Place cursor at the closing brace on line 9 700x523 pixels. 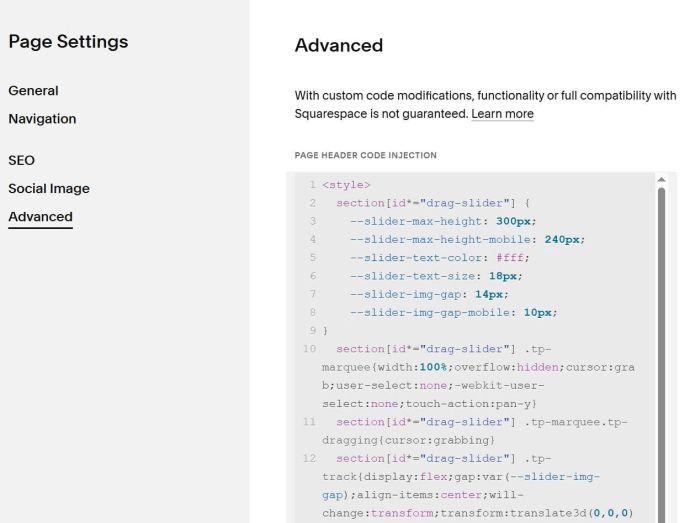(x=325, y=330)
